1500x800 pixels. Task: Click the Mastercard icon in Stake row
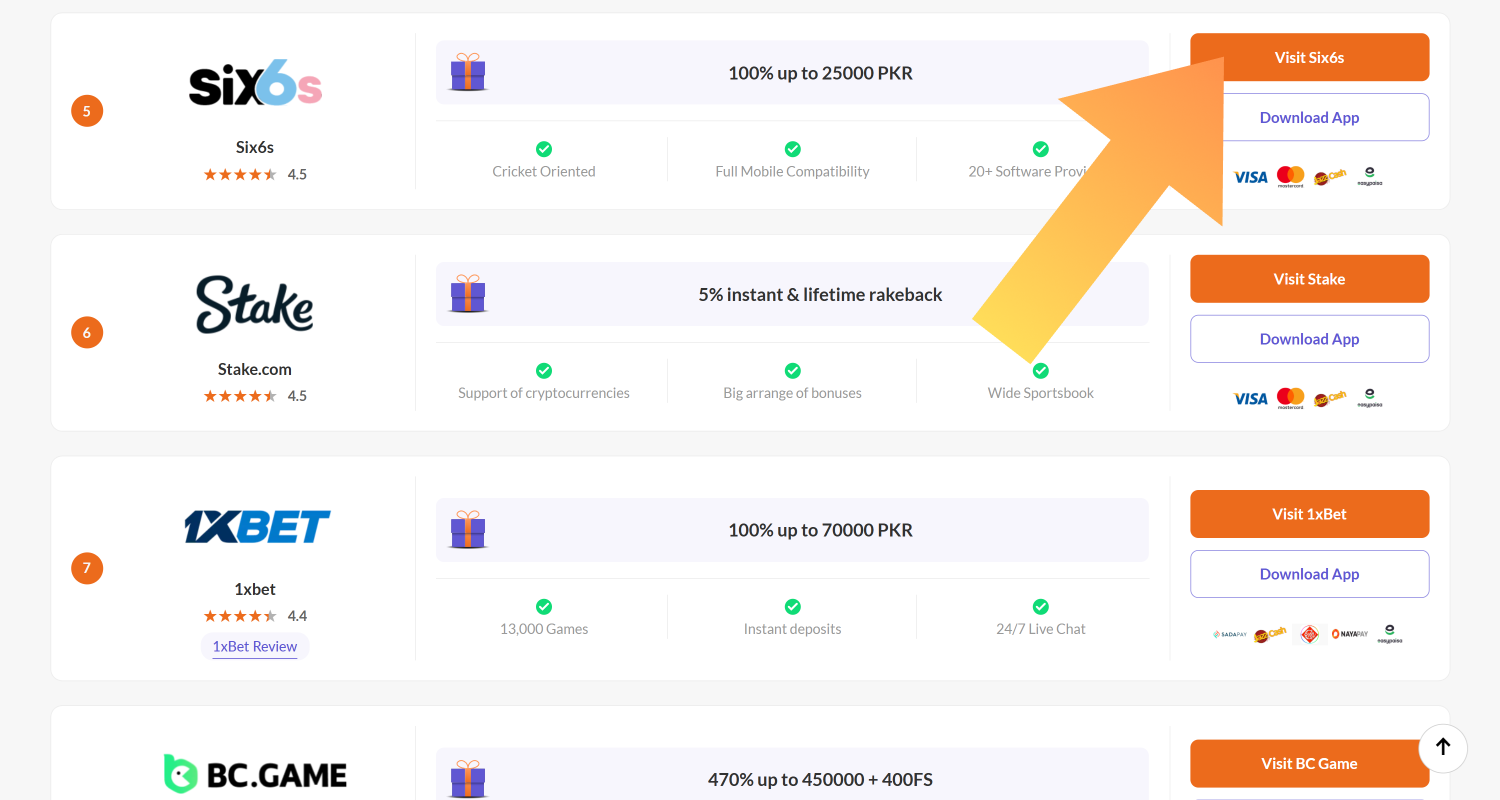(x=1291, y=398)
